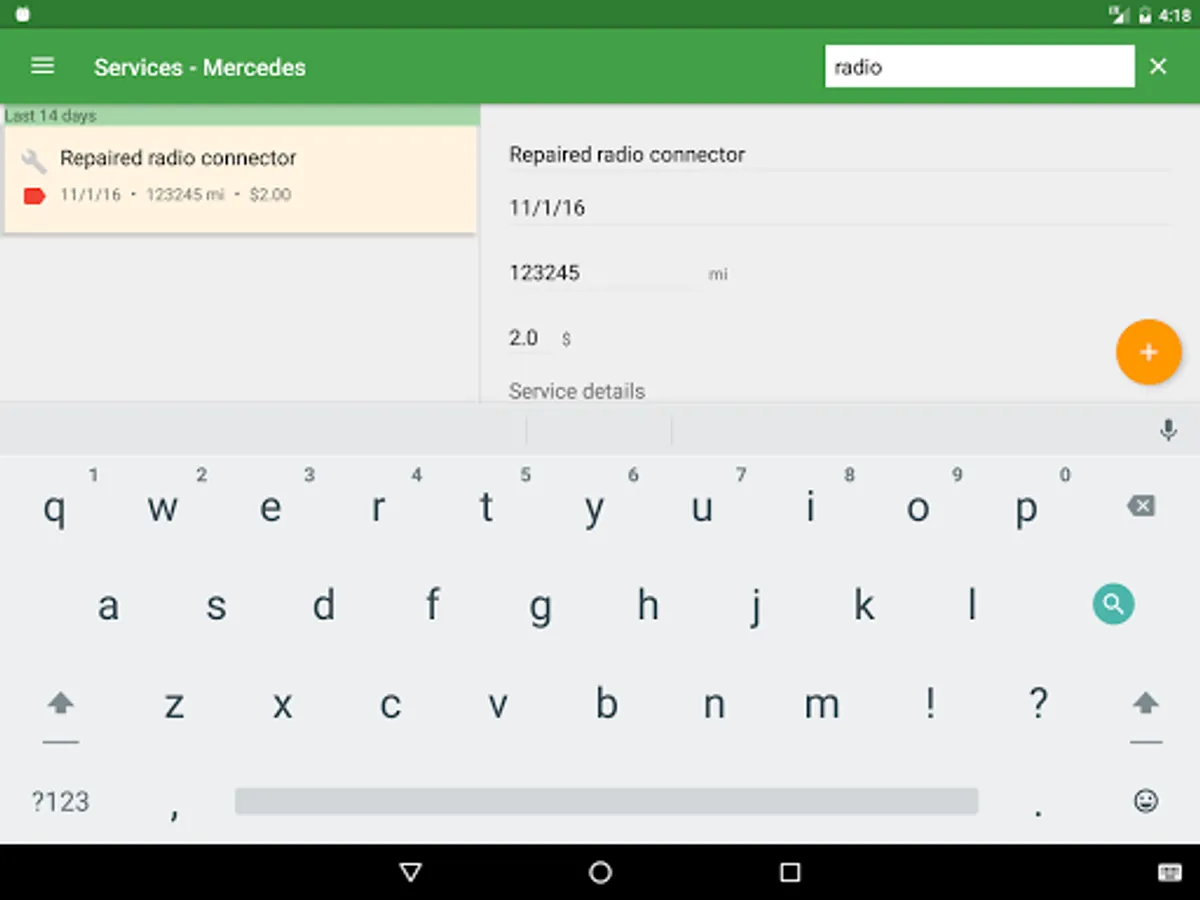The width and height of the screenshot is (1200, 900).
Task: Tap the Service details field
Action: [577, 391]
